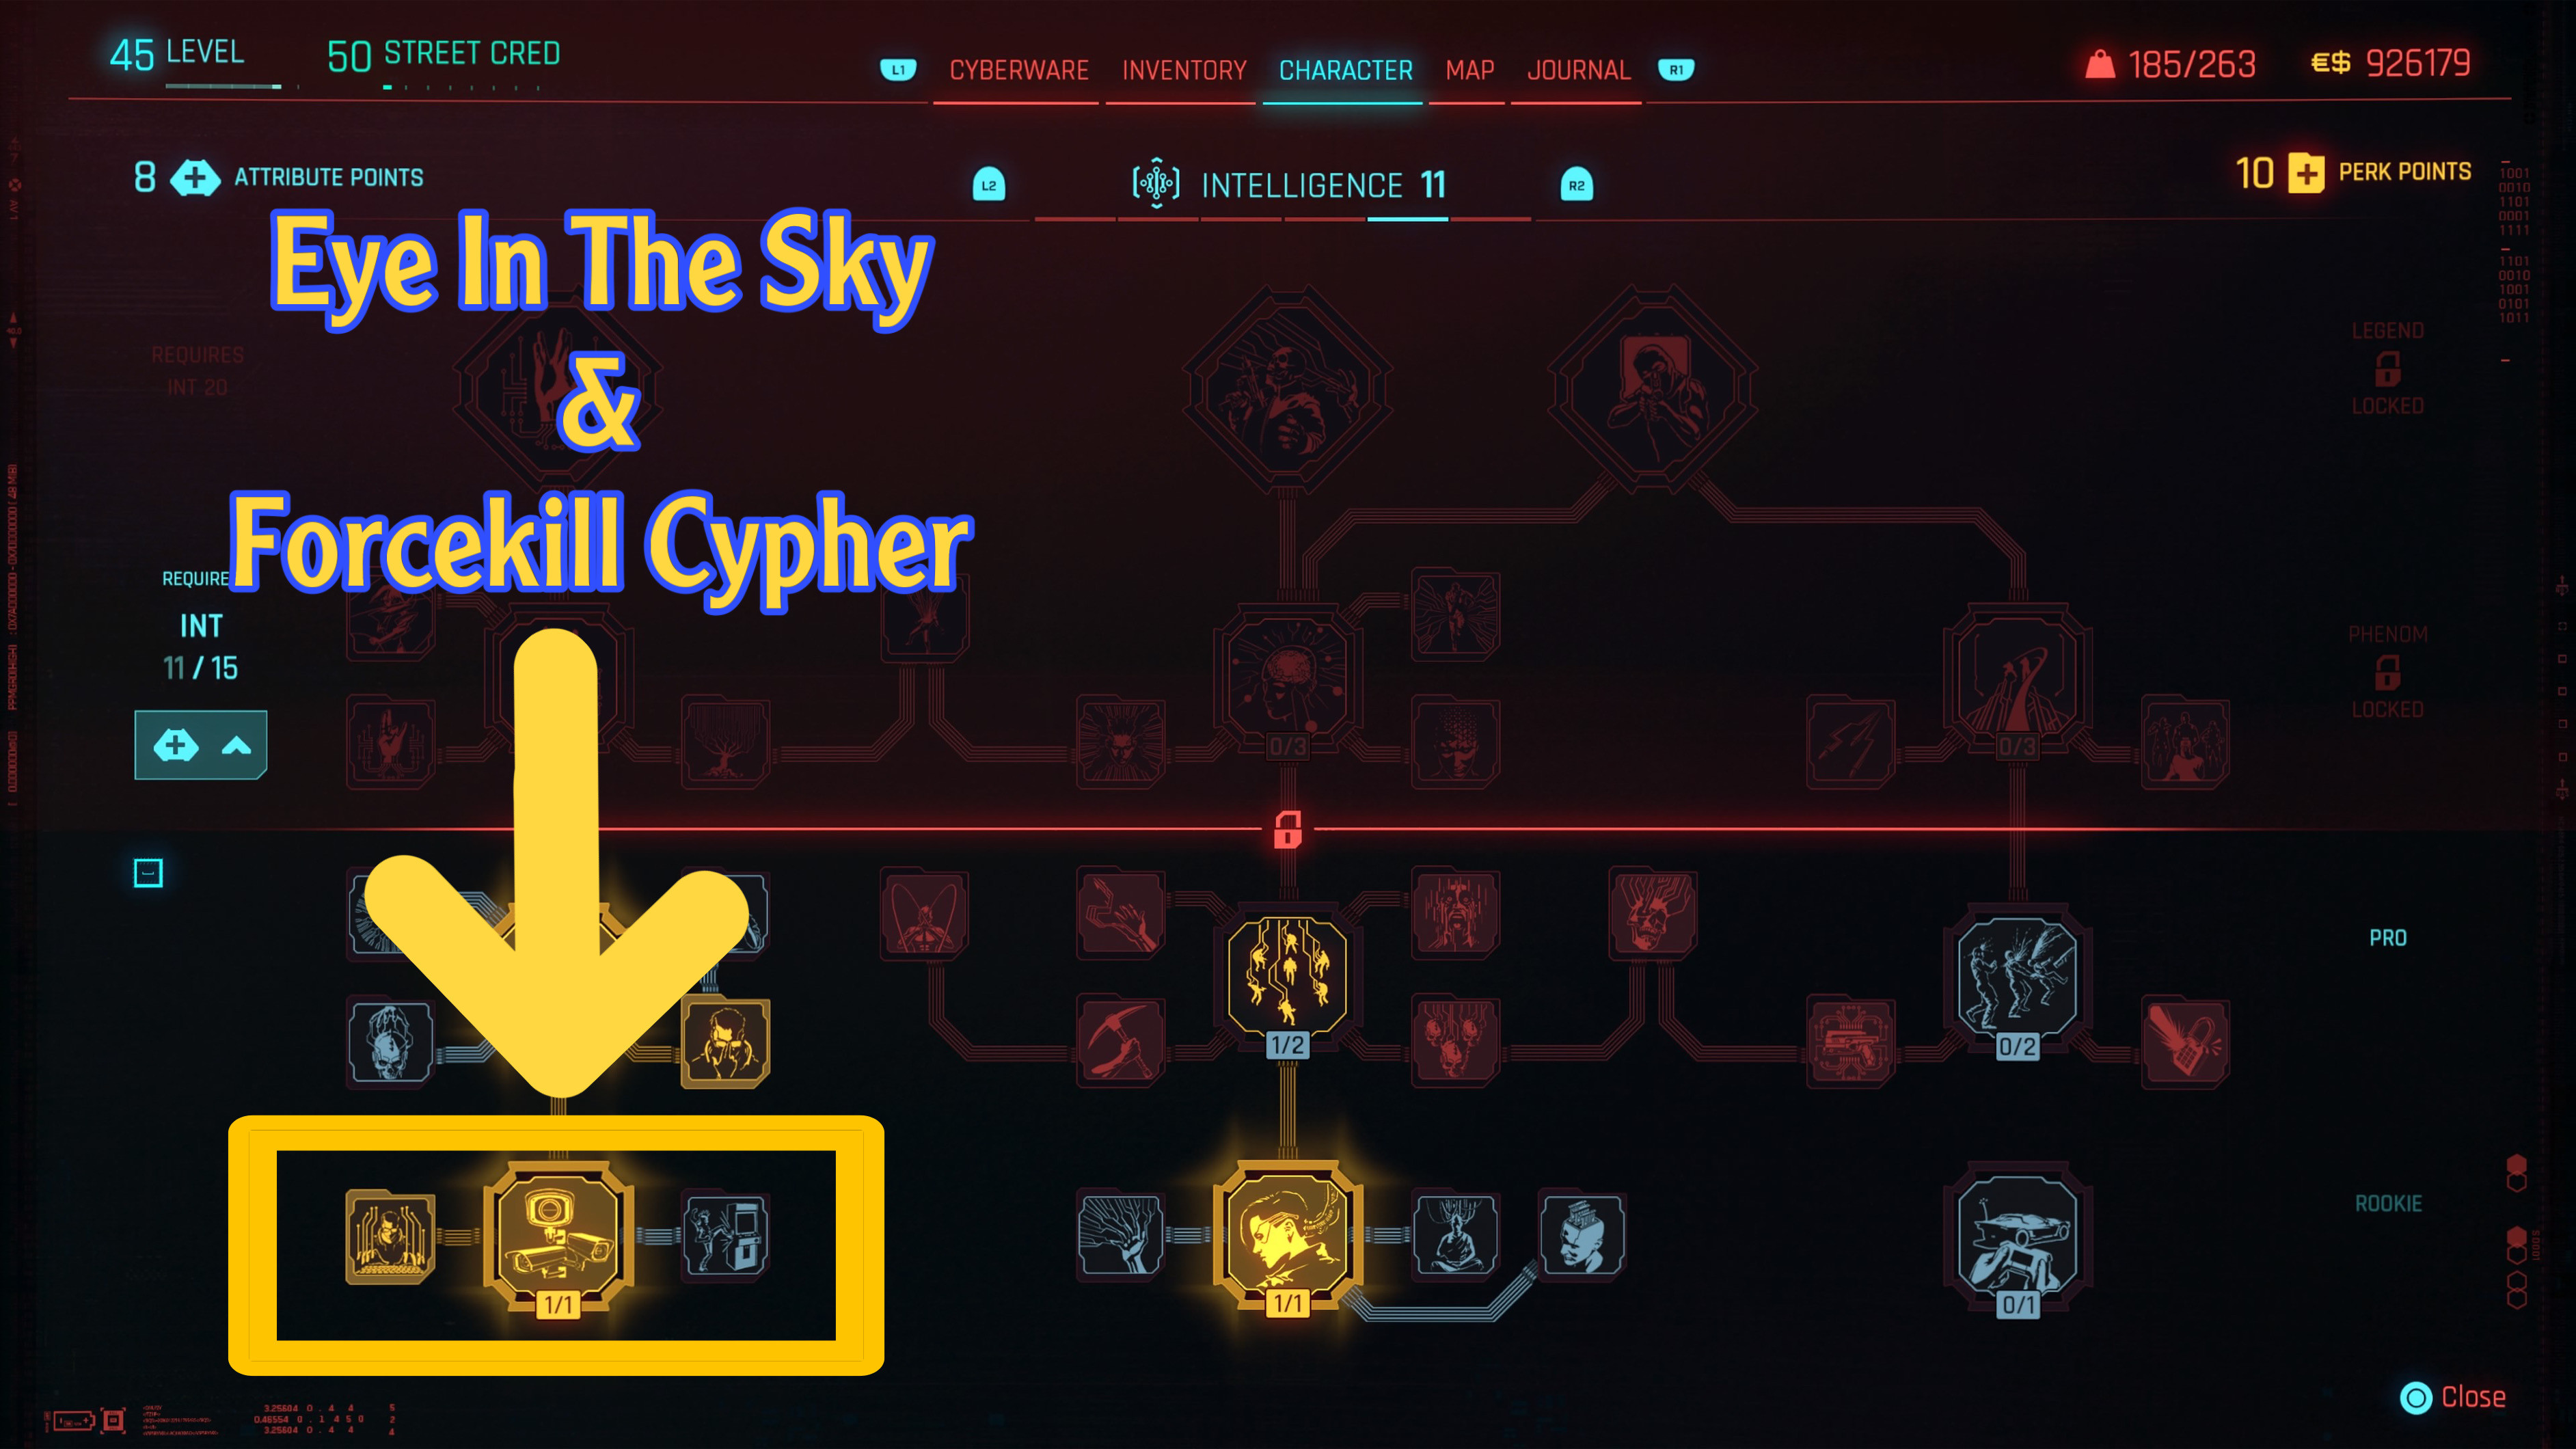The width and height of the screenshot is (2576, 1449).
Task: Click the Intelligence attribute icon
Action: 1146,182
